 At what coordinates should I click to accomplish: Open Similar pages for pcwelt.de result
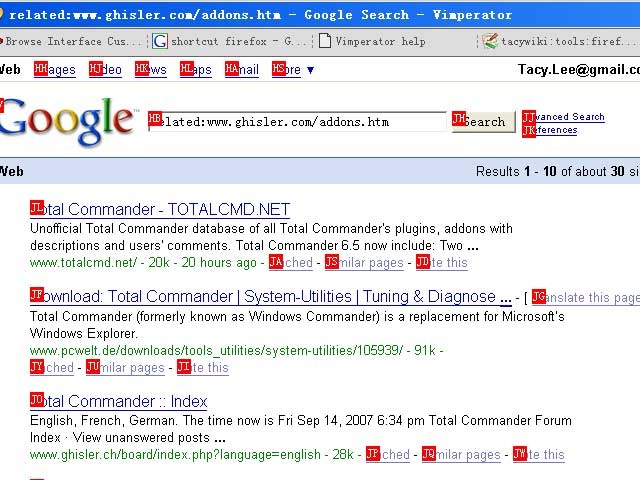tap(125, 367)
